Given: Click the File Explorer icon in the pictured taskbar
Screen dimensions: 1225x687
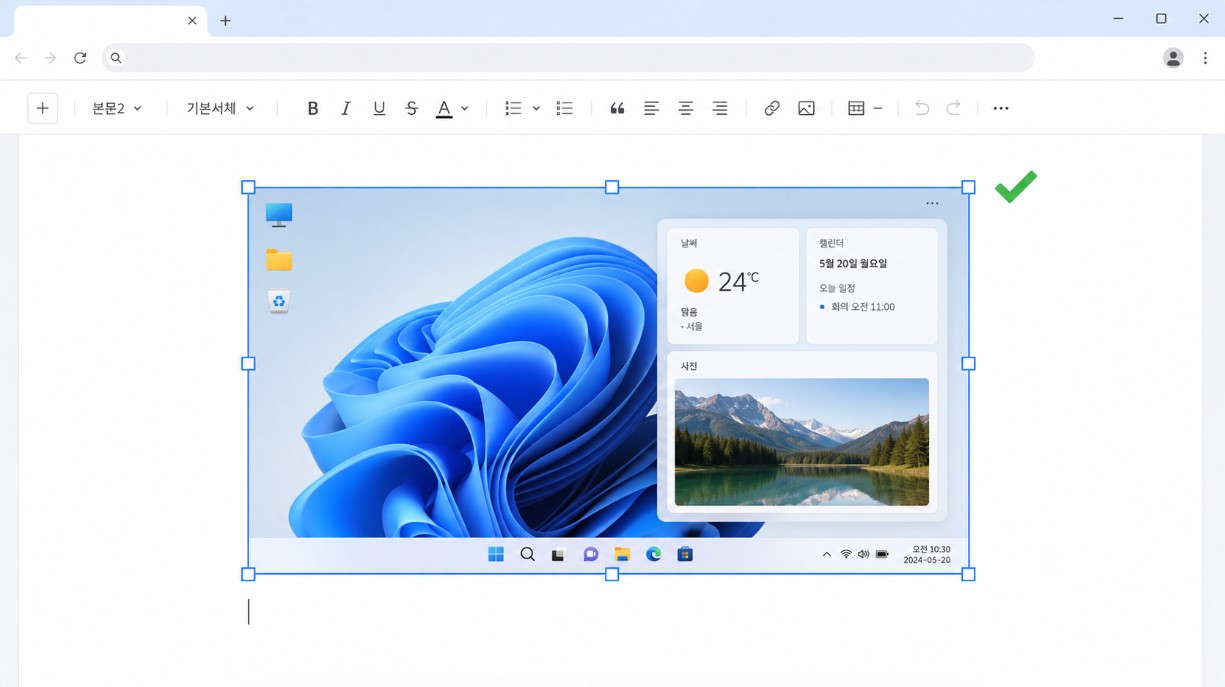Looking at the screenshot, I should click(x=622, y=554).
